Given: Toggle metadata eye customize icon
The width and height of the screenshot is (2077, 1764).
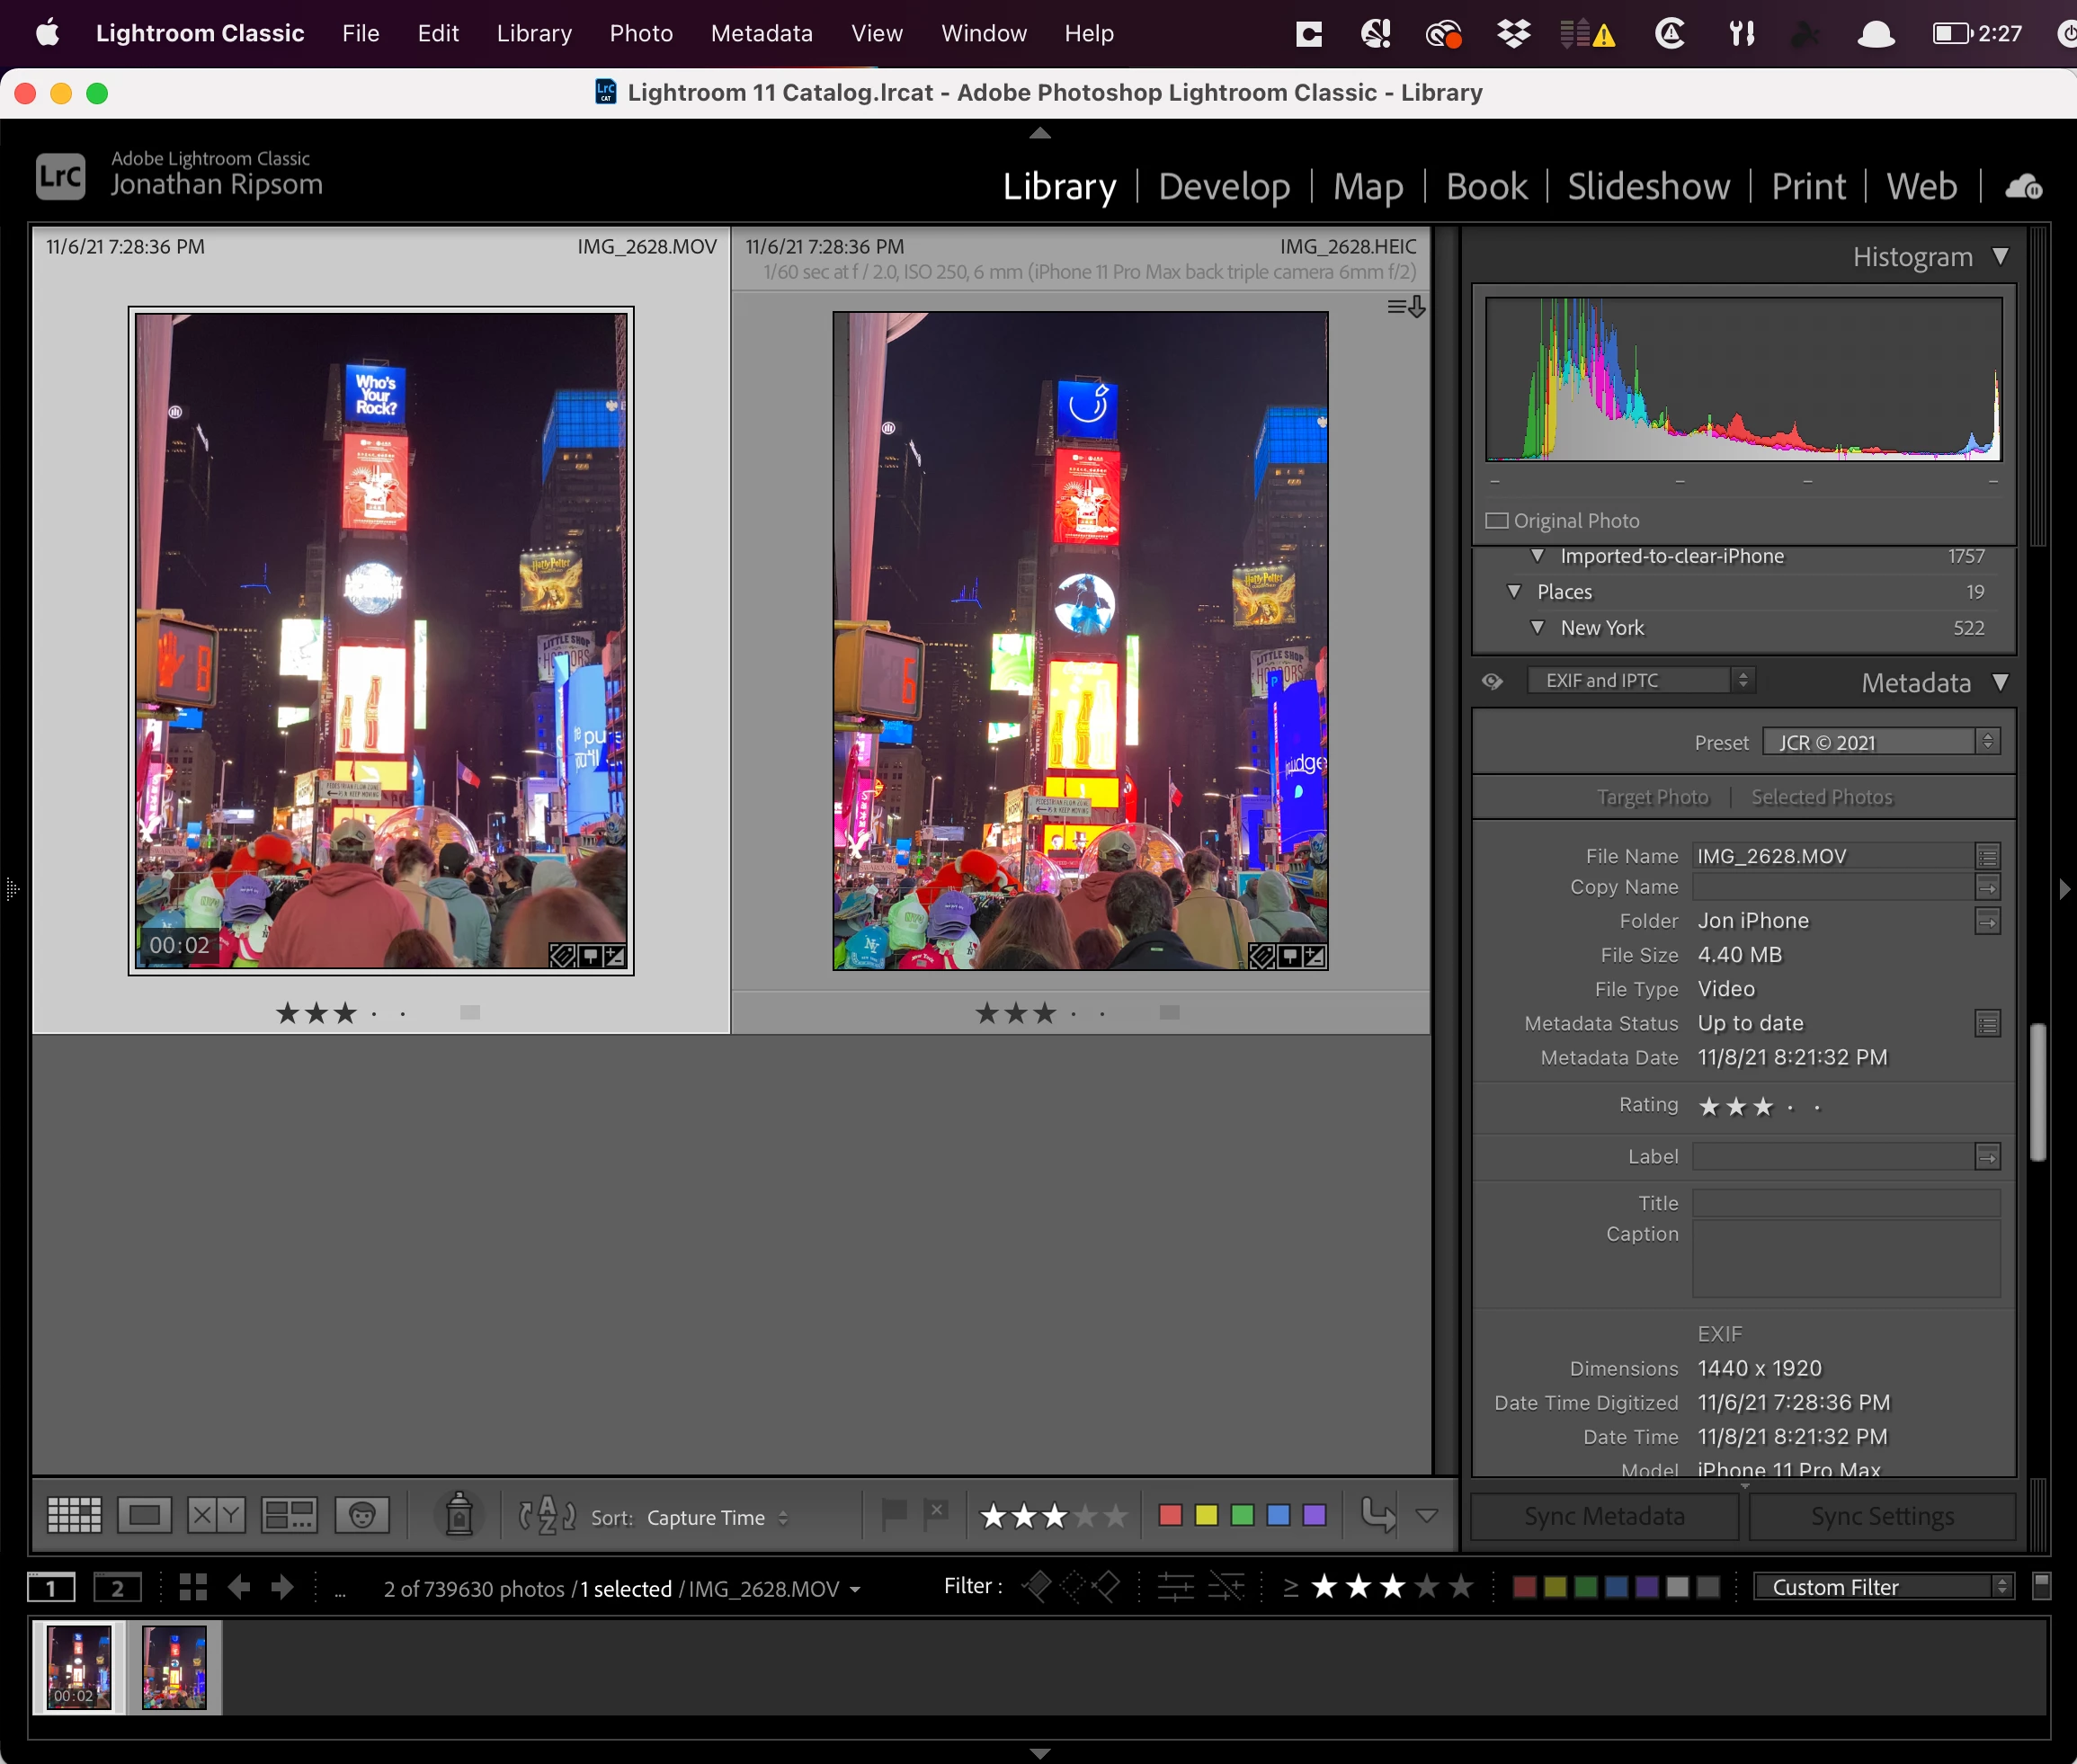Looking at the screenshot, I should coord(1492,681).
